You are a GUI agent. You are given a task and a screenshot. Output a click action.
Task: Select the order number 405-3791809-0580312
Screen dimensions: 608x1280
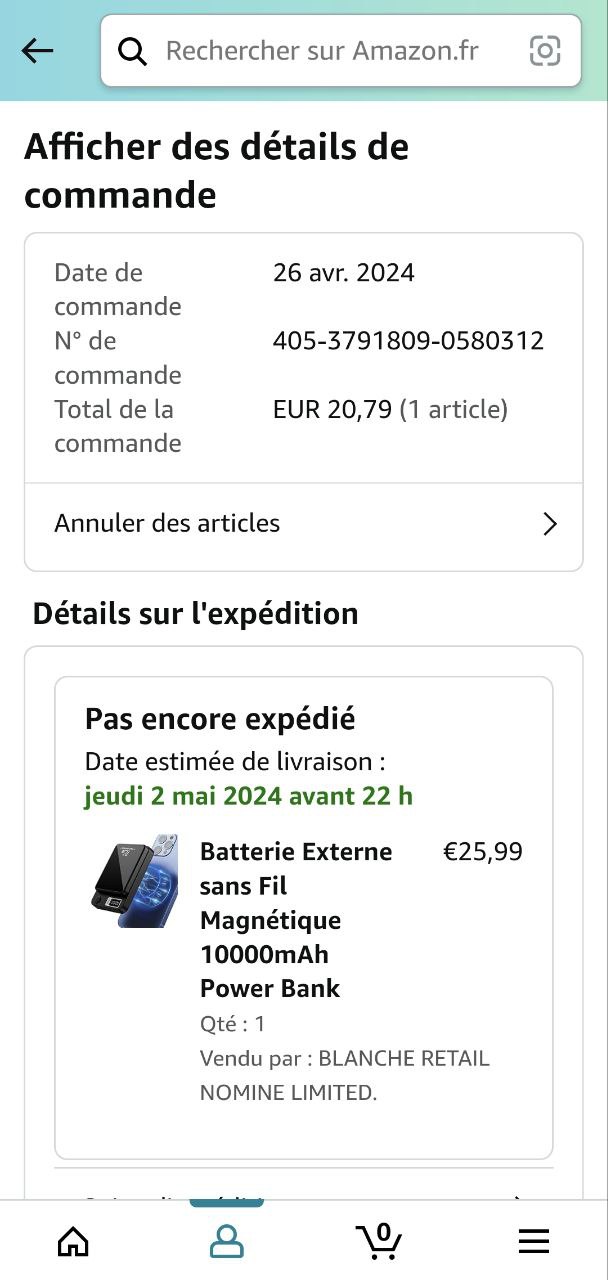(x=408, y=341)
